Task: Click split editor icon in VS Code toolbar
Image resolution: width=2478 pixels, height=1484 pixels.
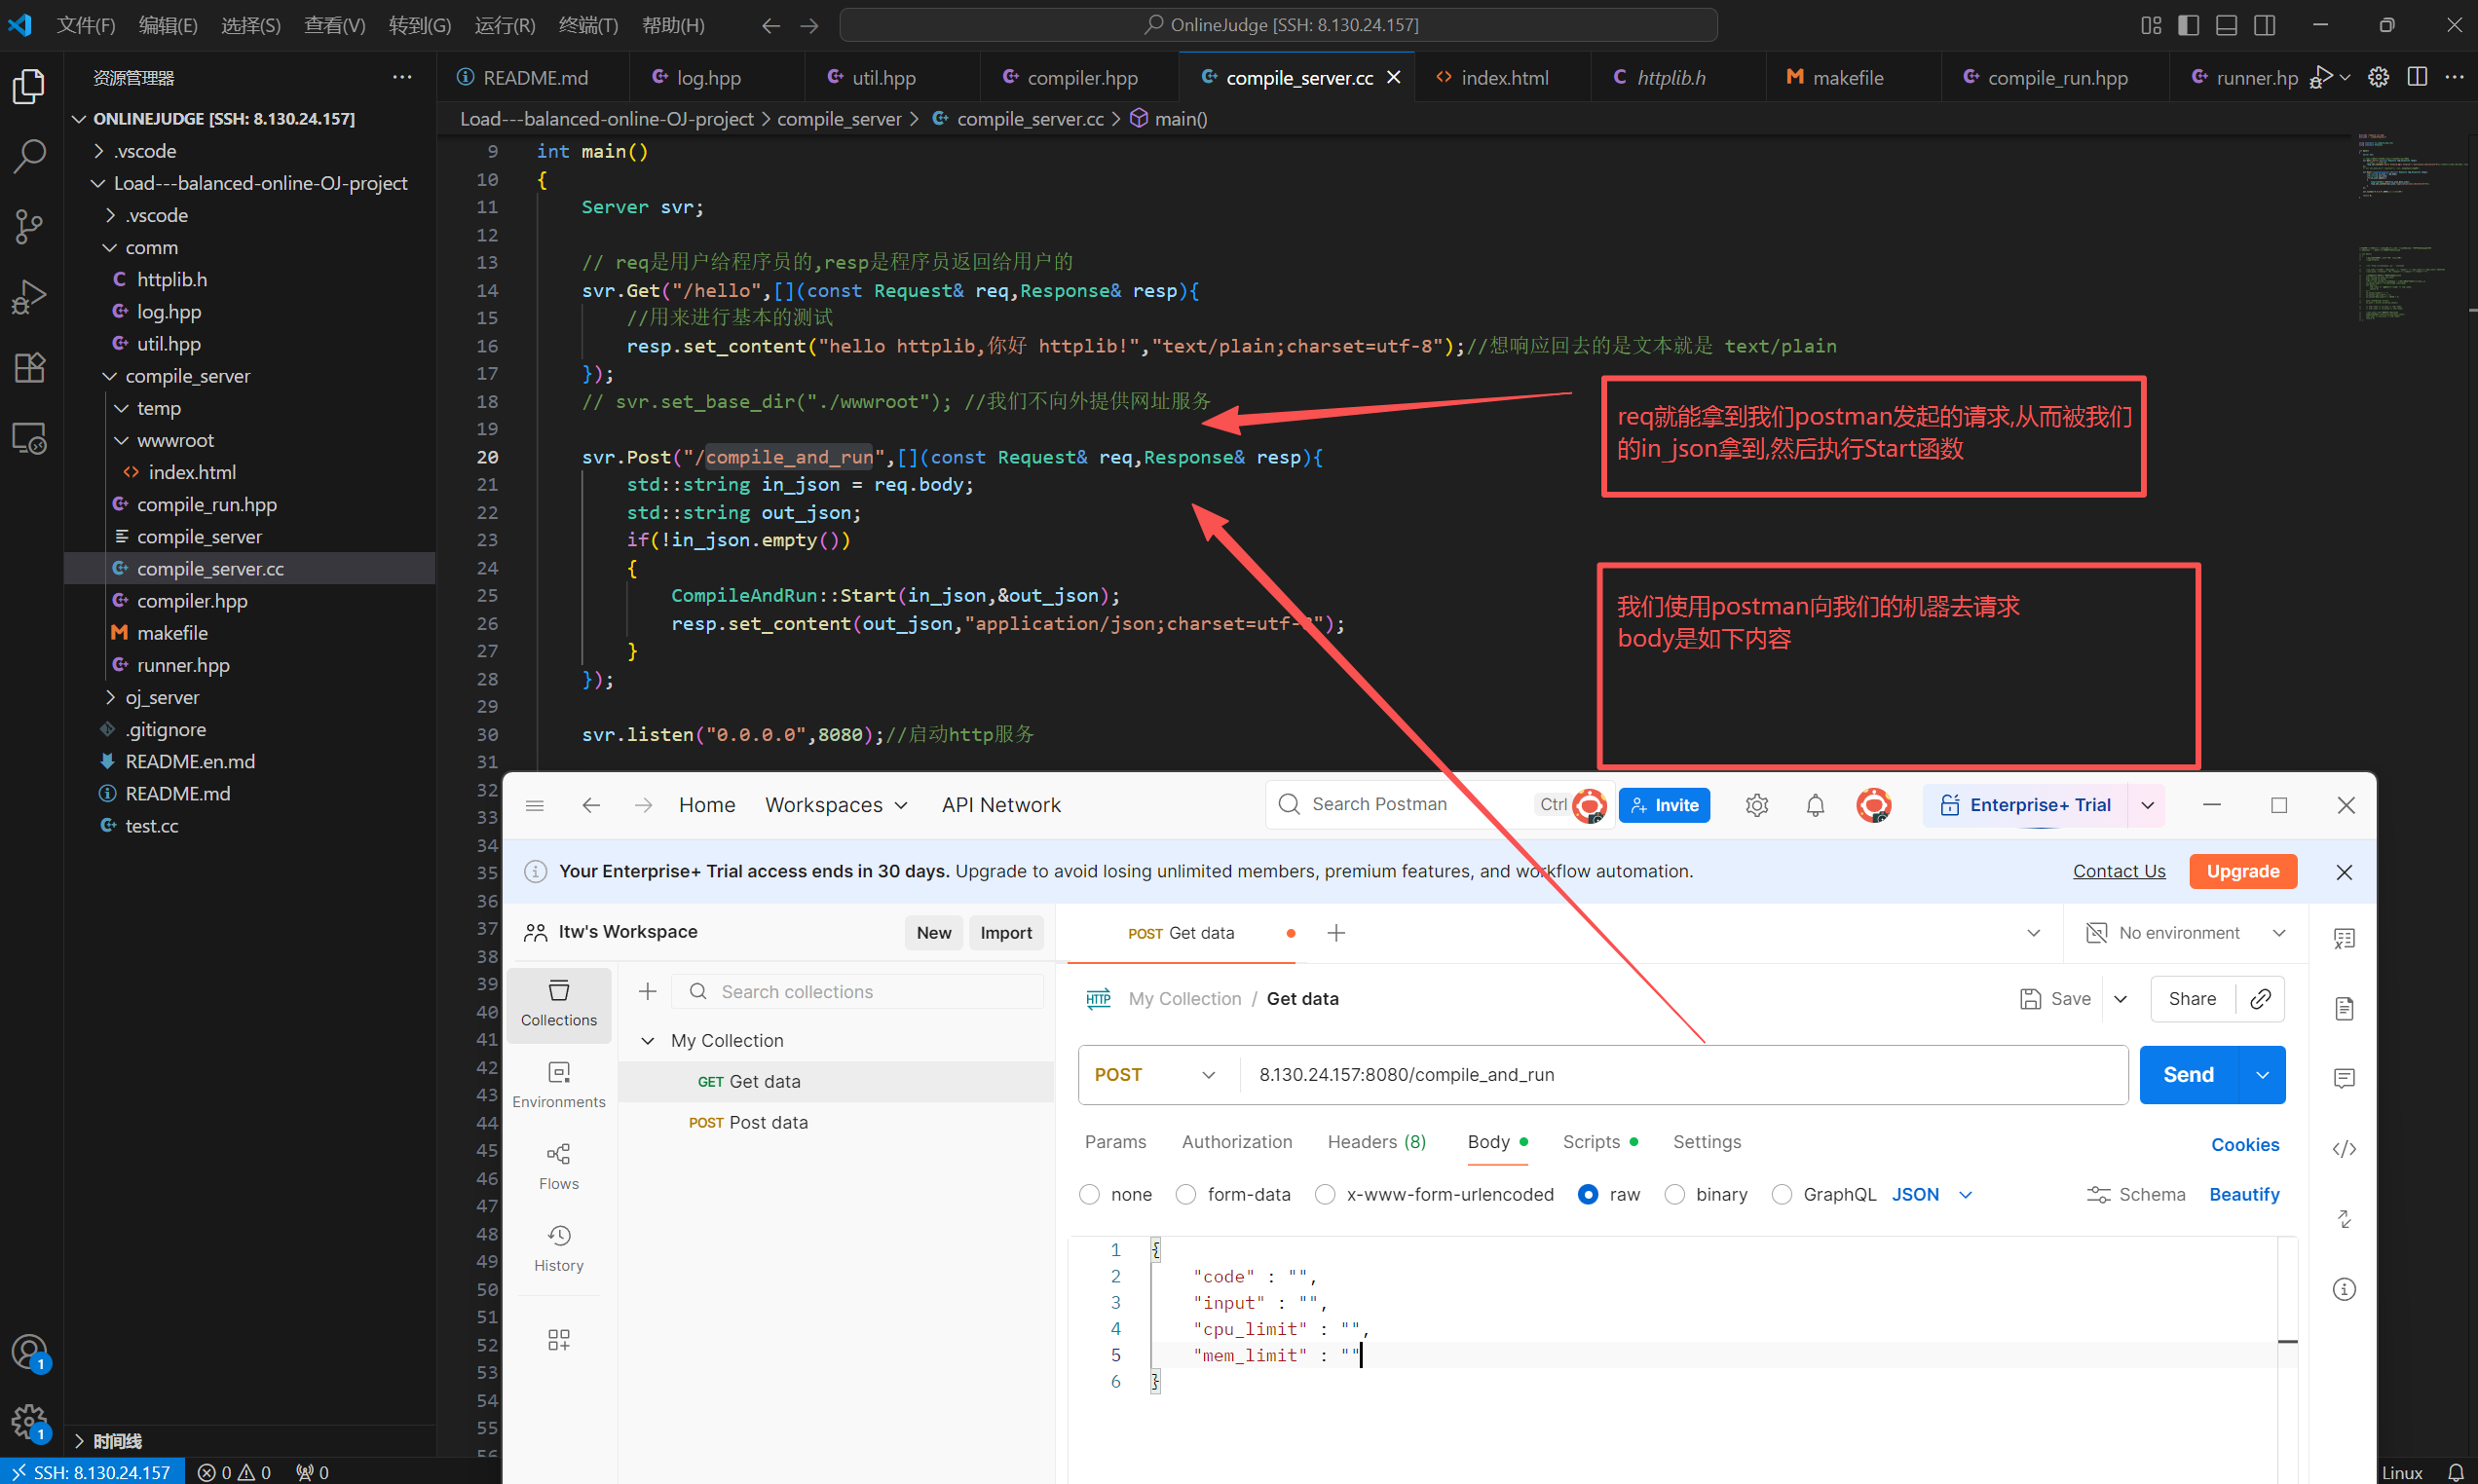Action: pyautogui.click(x=2416, y=77)
